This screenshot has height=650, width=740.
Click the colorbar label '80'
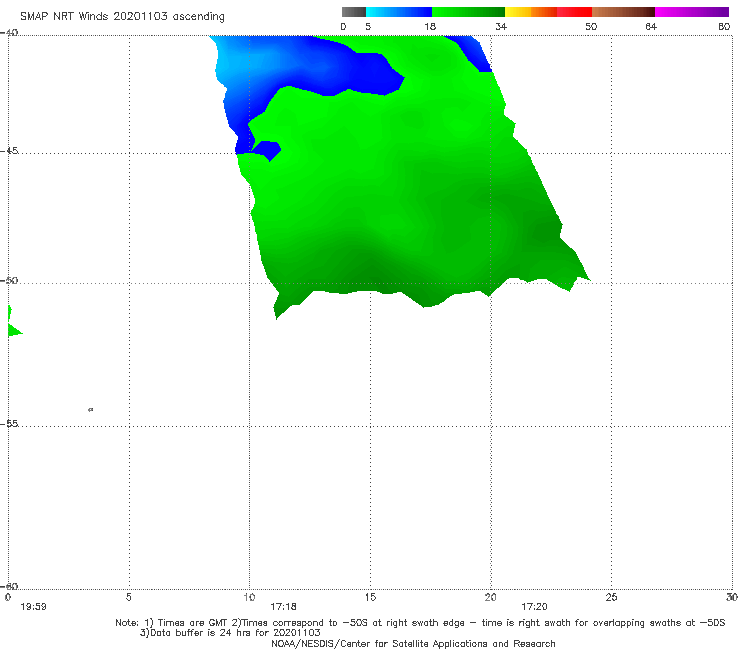click(x=724, y=26)
